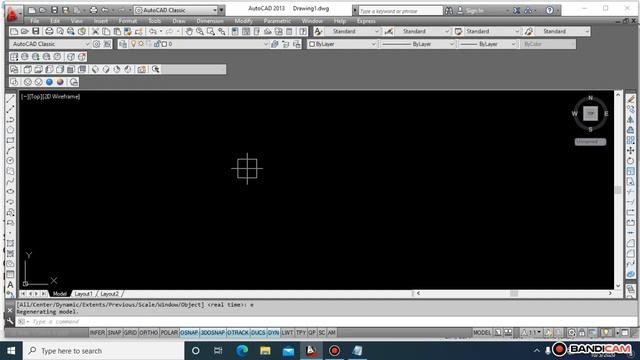
Task: Click Sign In button
Action: pyautogui.click(x=475, y=11)
